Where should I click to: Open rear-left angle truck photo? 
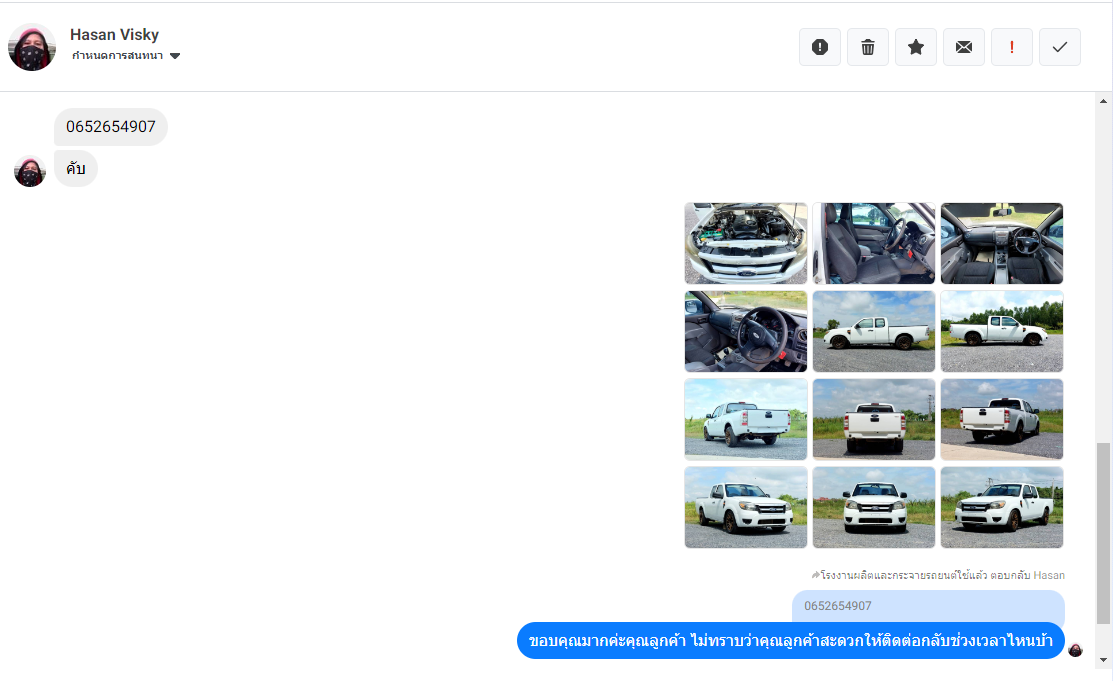[746, 419]
